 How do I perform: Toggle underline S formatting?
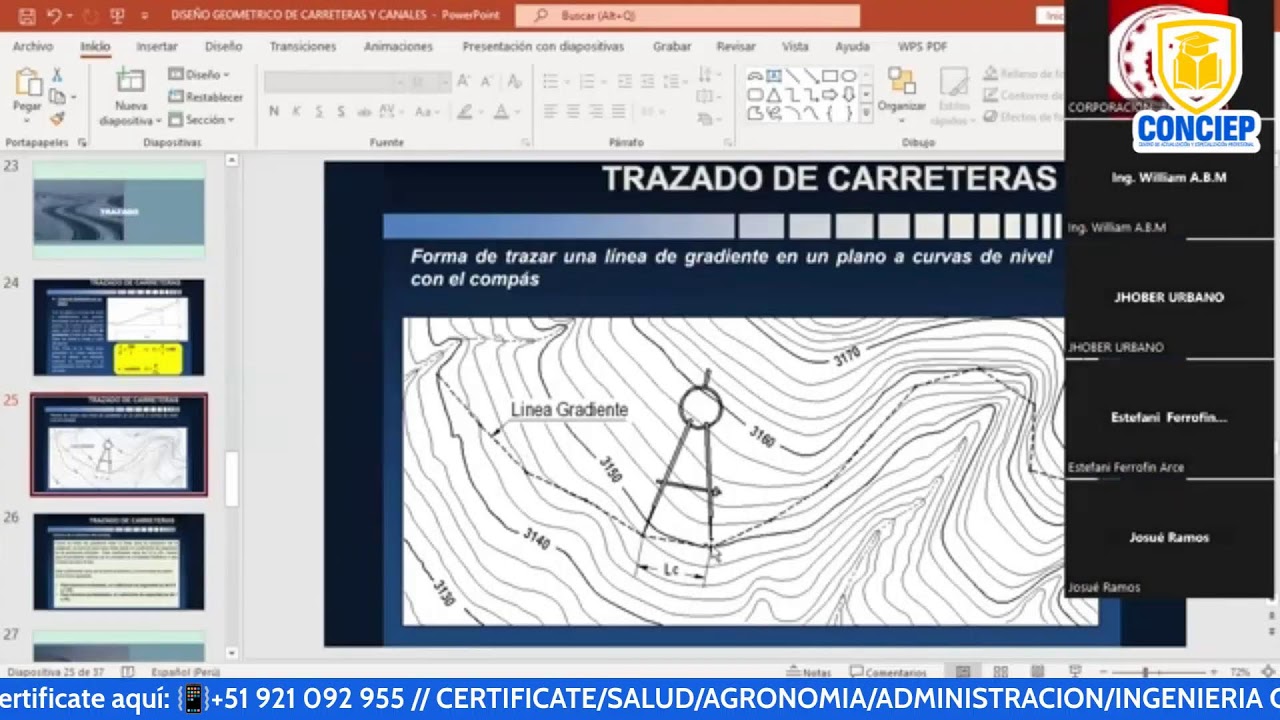[x=319, y=111]
